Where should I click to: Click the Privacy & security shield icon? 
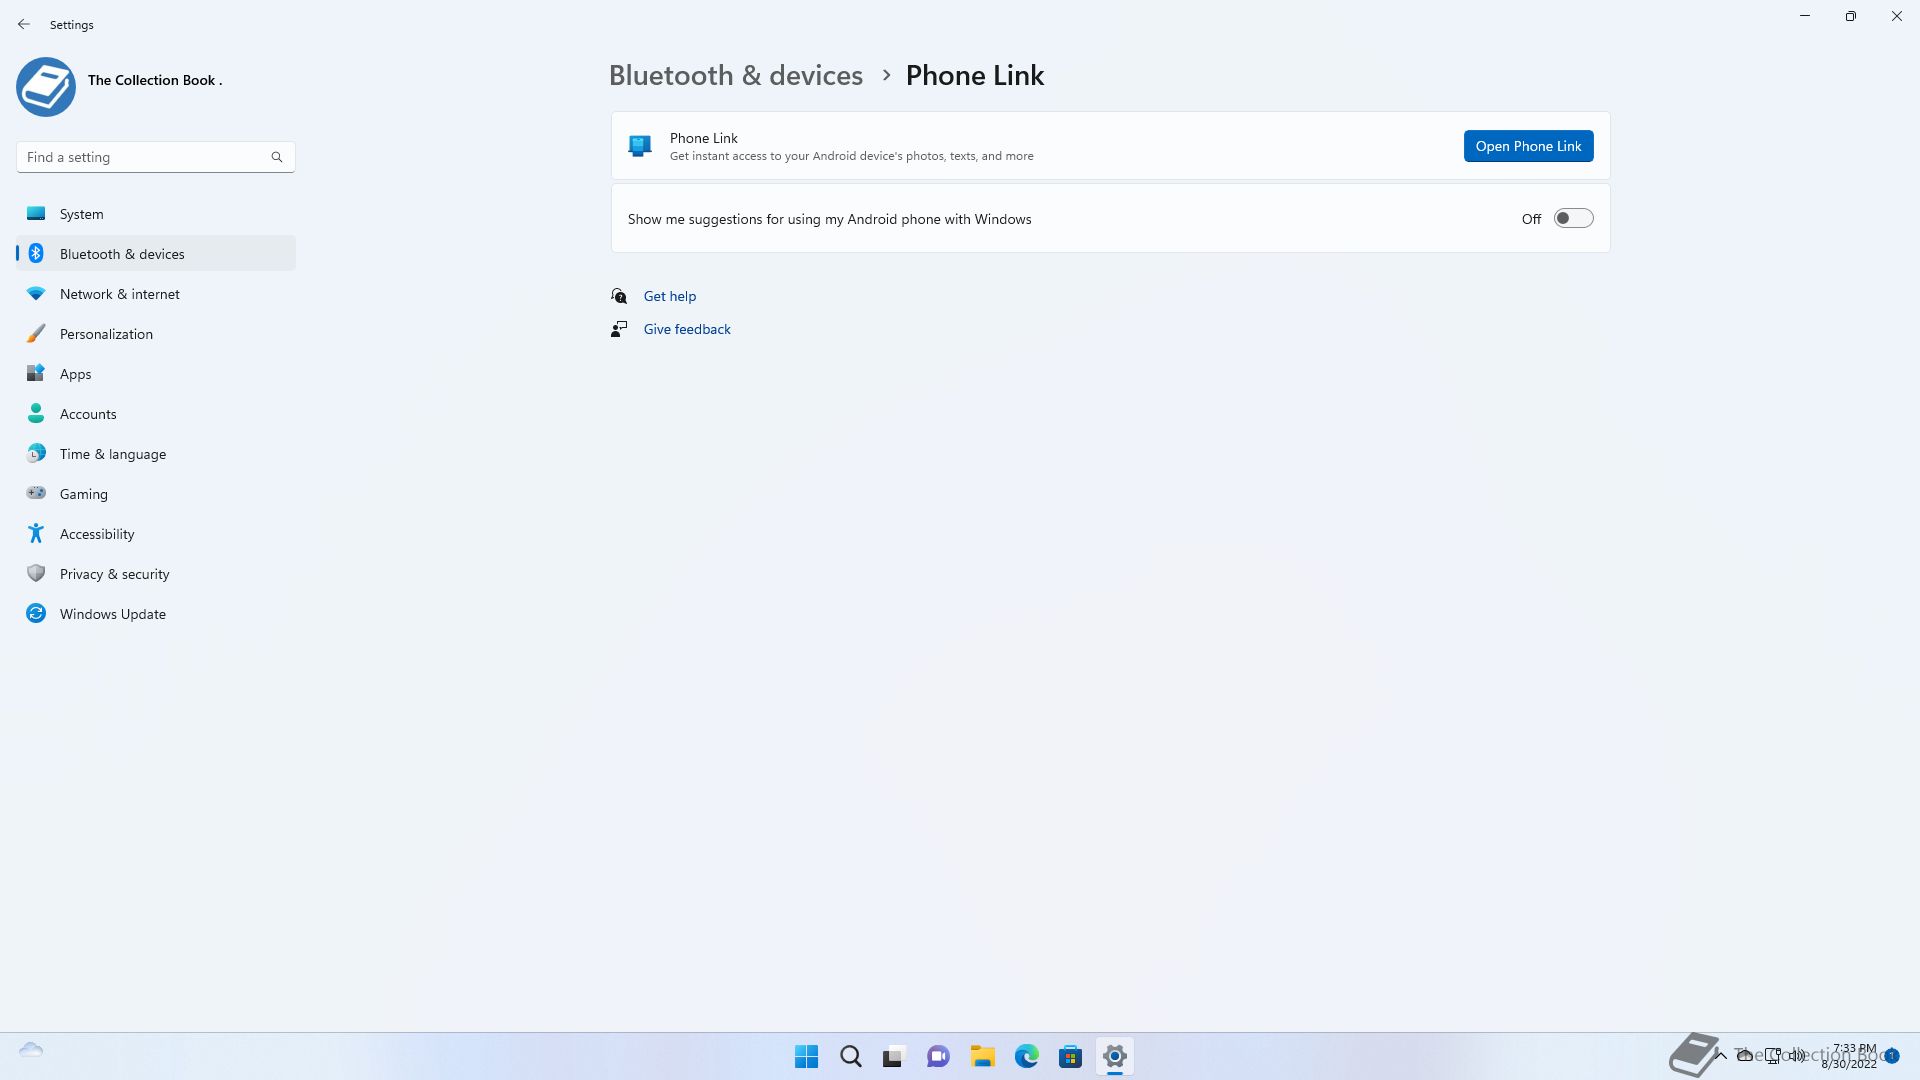[x=36, y=573]
